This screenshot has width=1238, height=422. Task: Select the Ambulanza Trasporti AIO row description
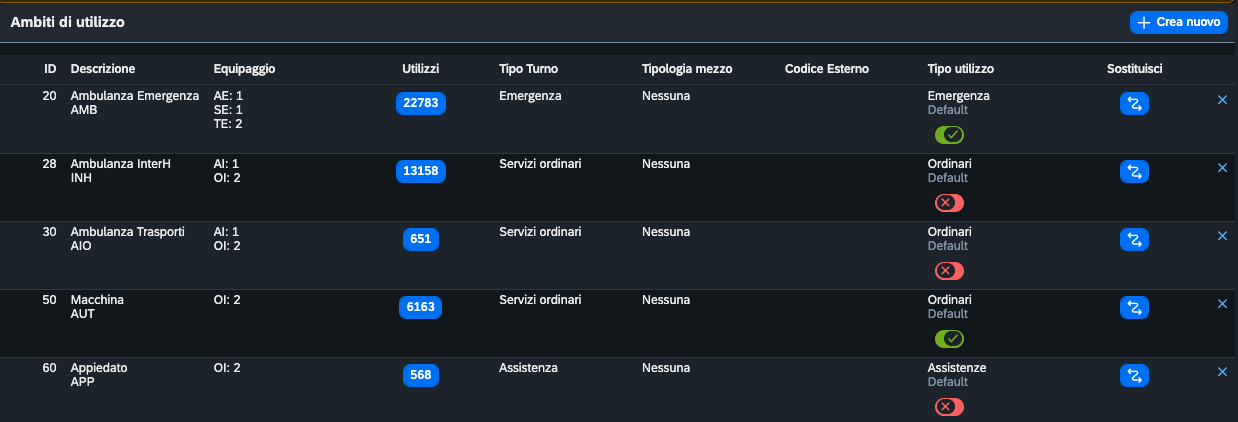point(127,239)
